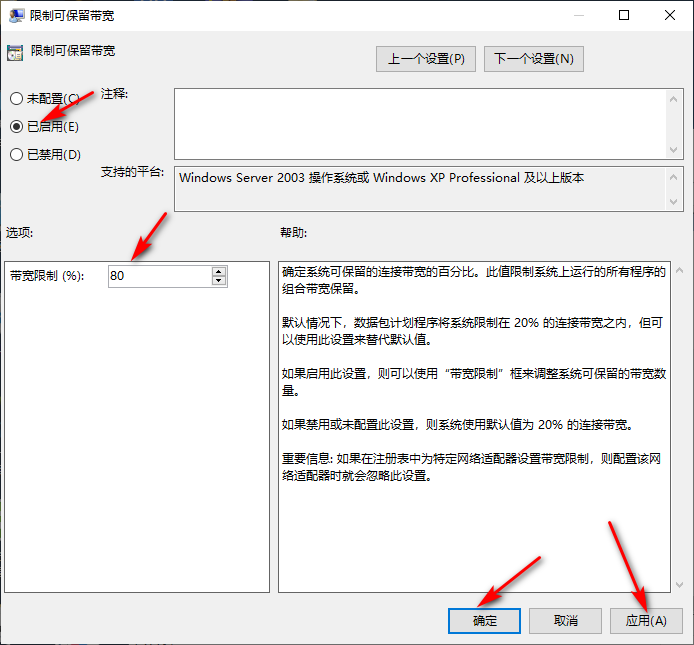694x645 pixels.
Task: Decrease 带宽限制 with the down spinner arrow
Action: 219,280
